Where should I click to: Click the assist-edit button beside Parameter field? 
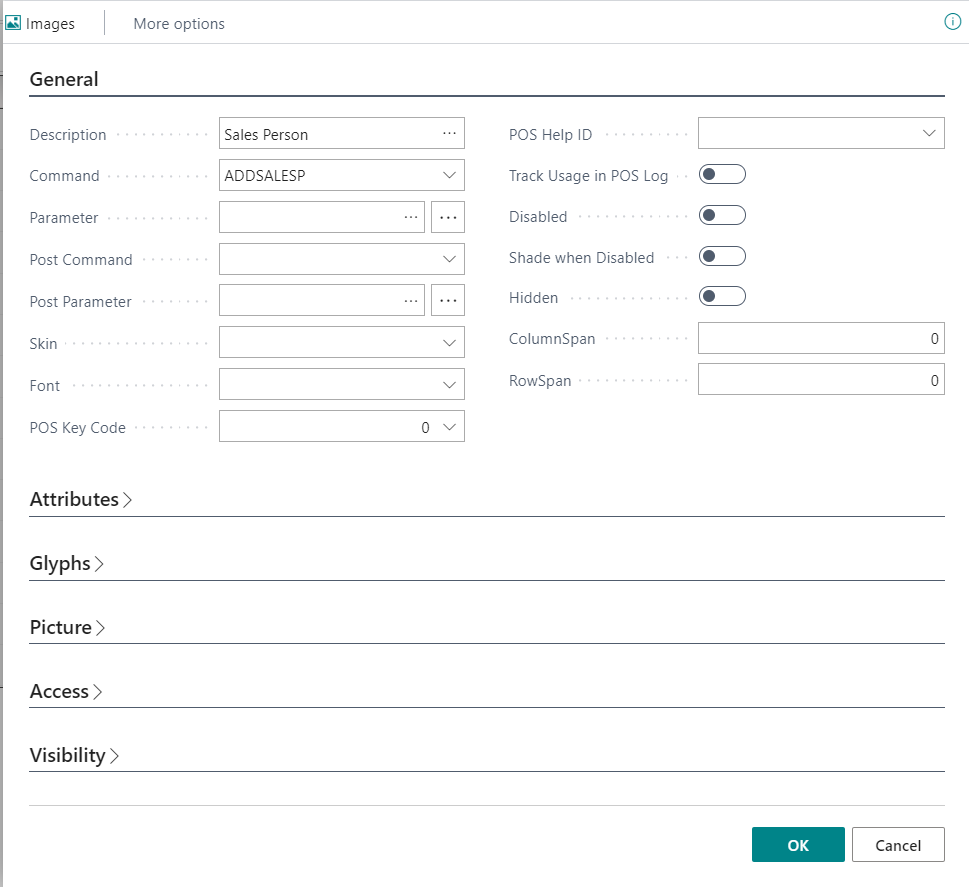tap(448, 217)
